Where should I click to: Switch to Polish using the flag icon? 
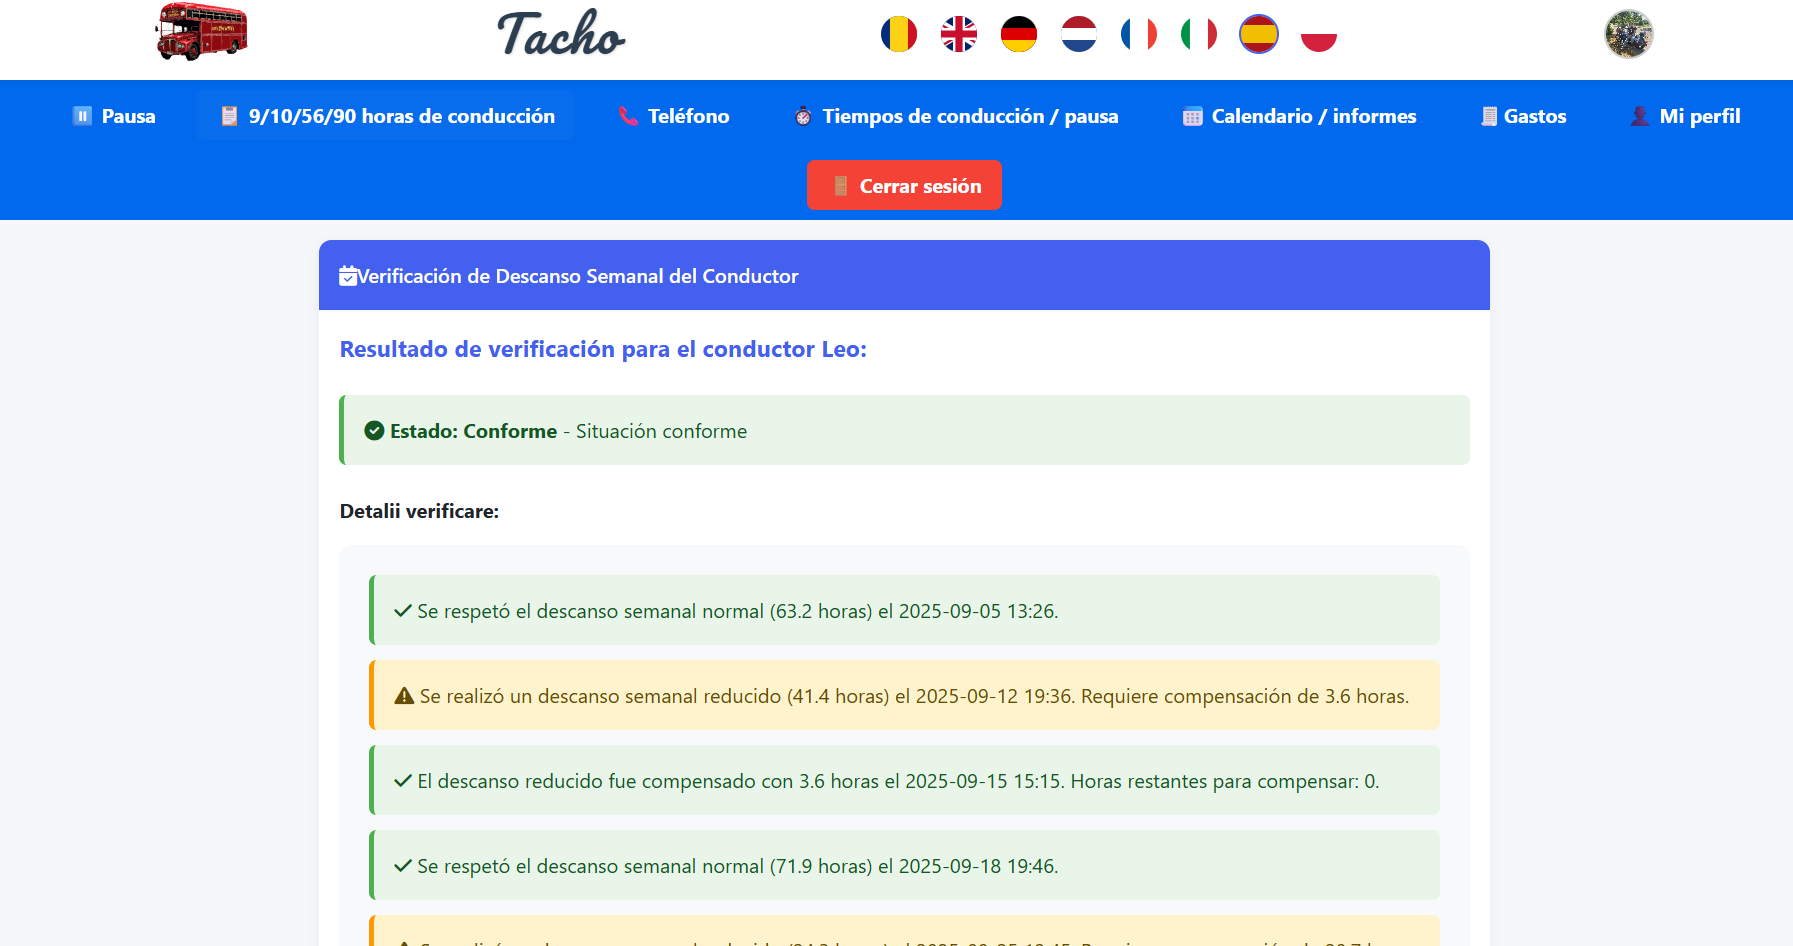point(1318,34)
